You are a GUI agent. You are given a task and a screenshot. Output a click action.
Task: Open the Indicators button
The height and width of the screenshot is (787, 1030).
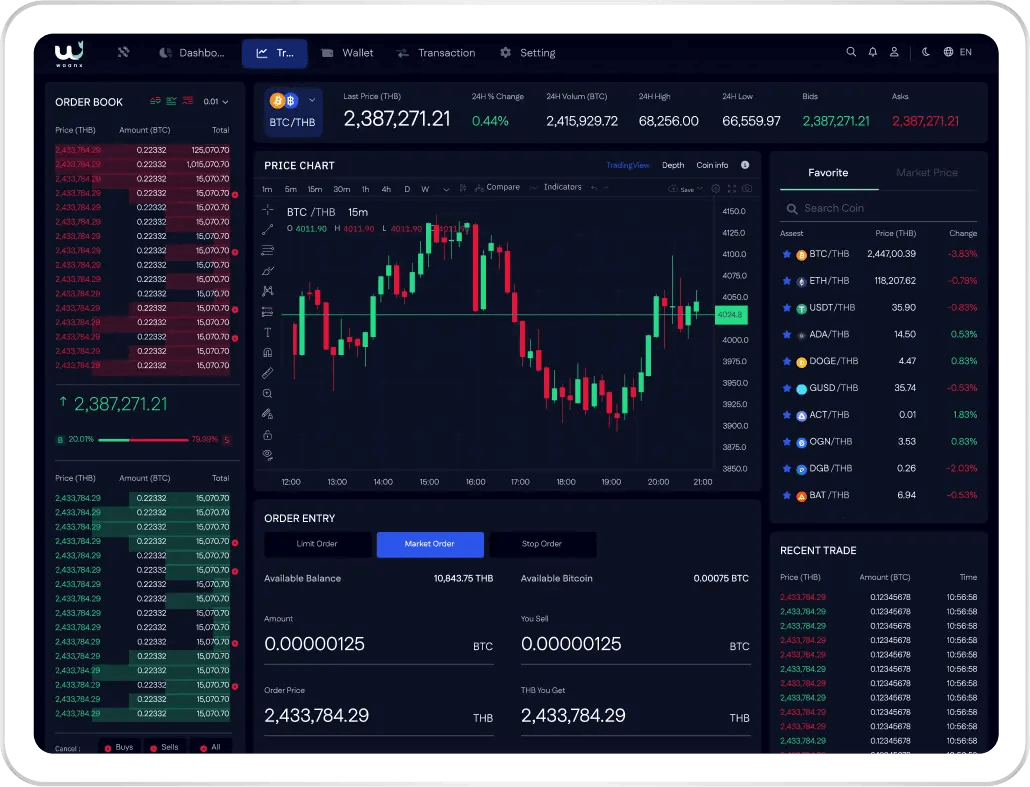click(x=556, y=188)
